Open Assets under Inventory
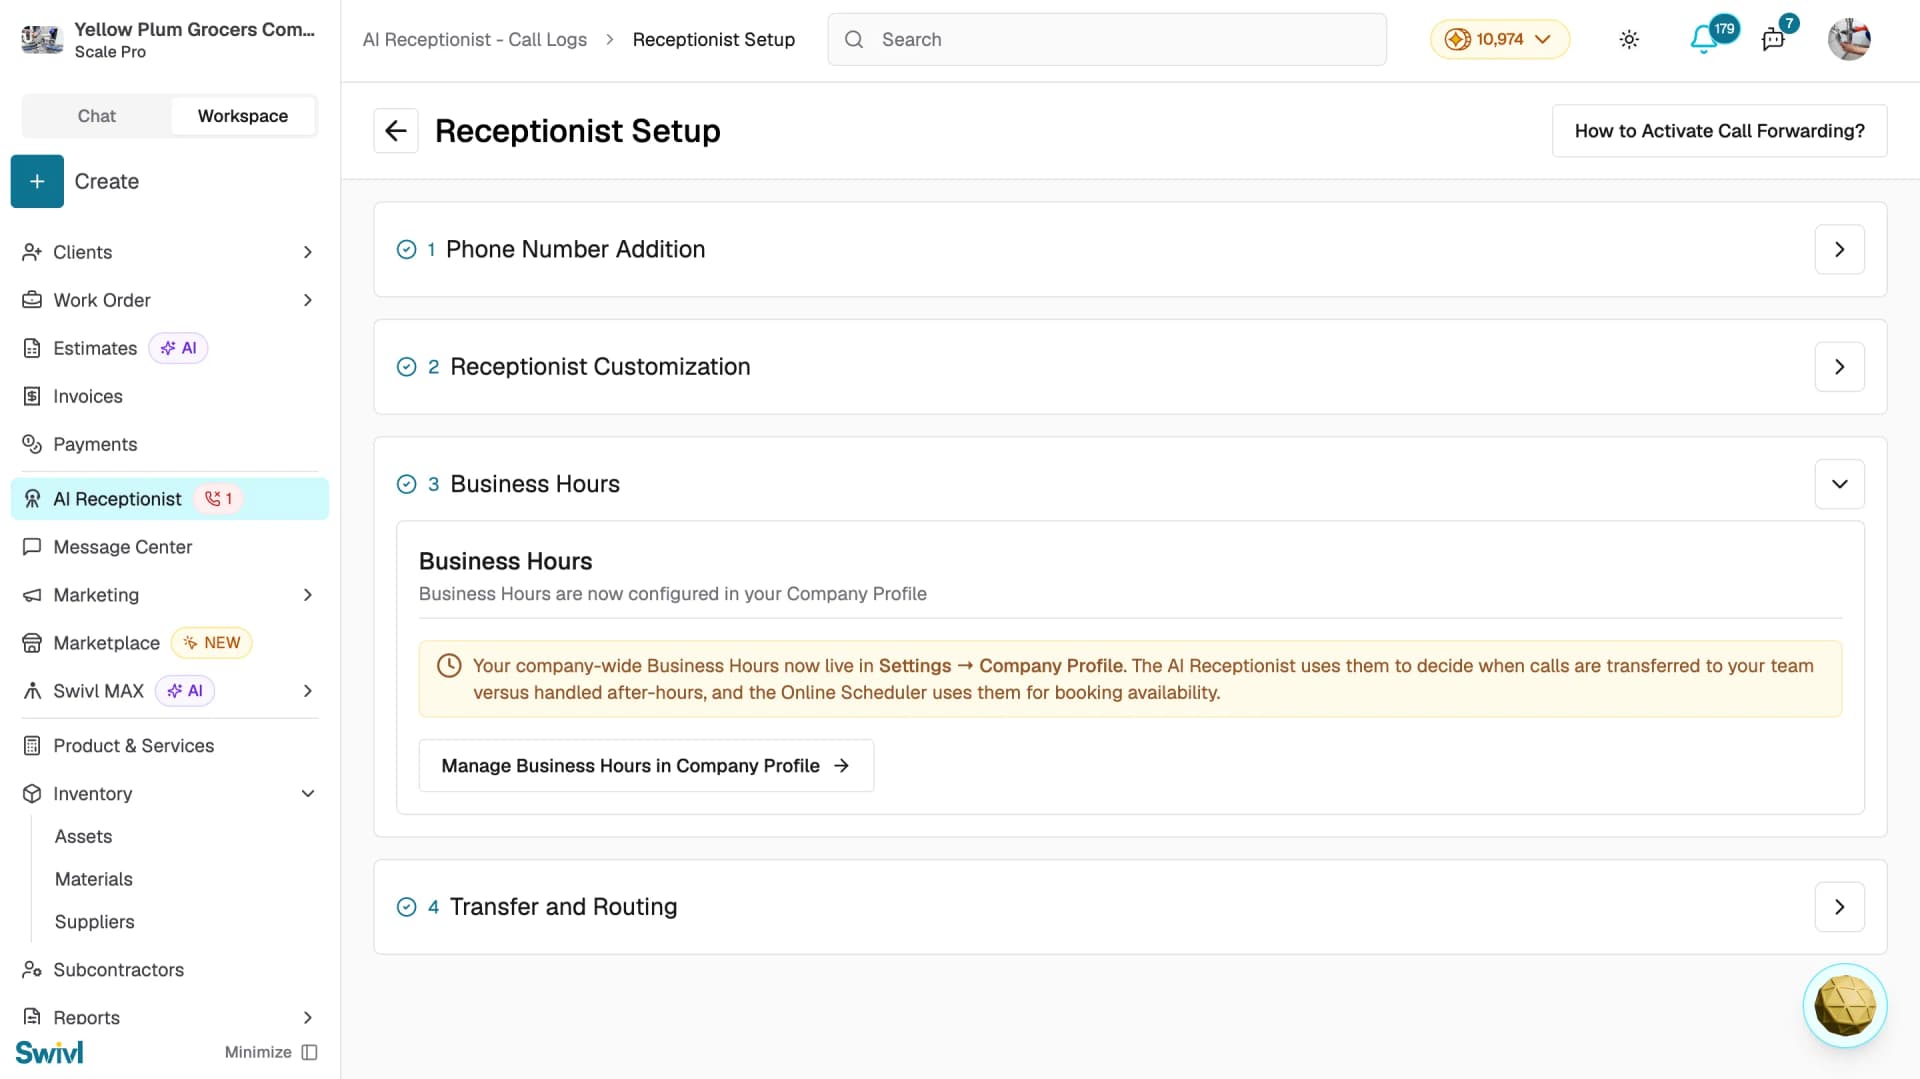This screenshot has height=1079, width=1920. [84, 837]
